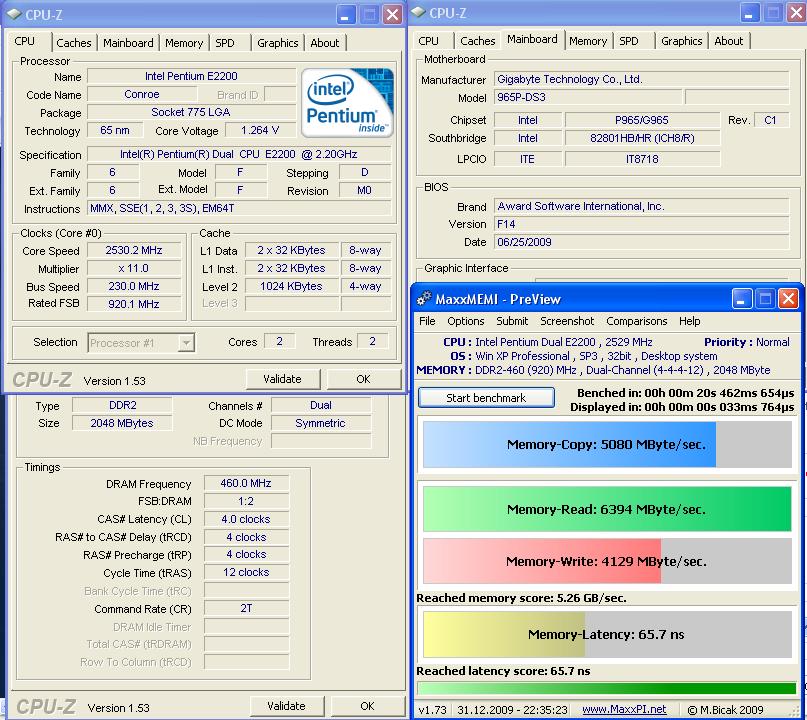This screenshot has height=720, width=807.
Task: Select CPU tab in right CPU-Z window
Action: [x=428, y=41]
